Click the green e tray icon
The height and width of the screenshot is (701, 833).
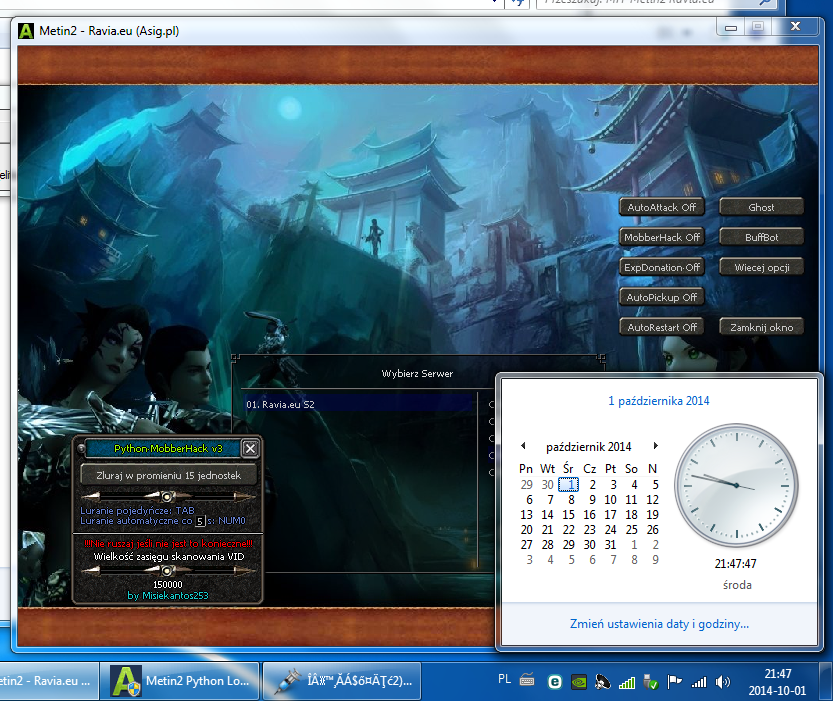(555, 682)
